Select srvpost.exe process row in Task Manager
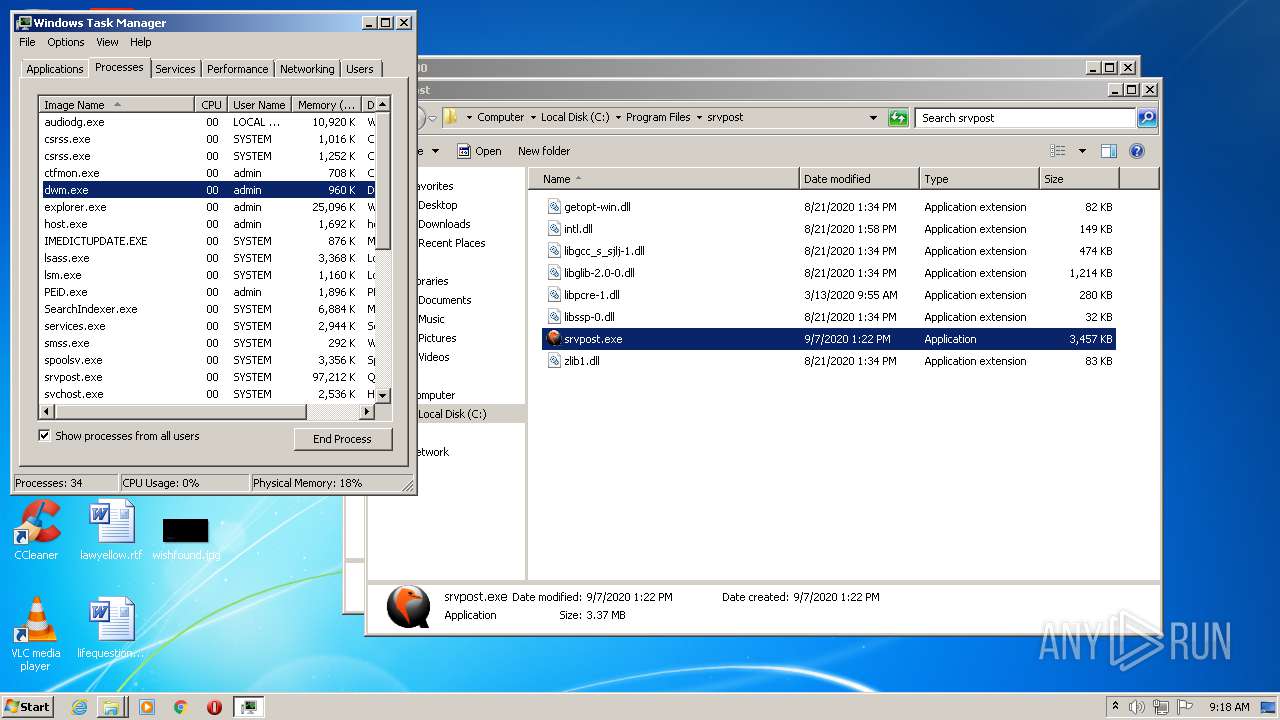 (207, 377)
